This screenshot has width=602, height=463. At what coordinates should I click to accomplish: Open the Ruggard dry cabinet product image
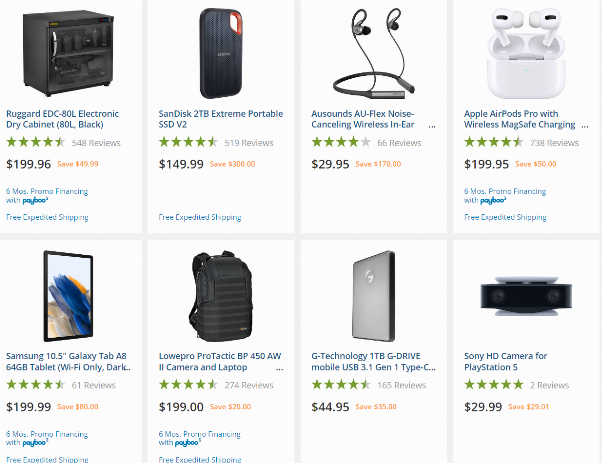coord(68,53)
